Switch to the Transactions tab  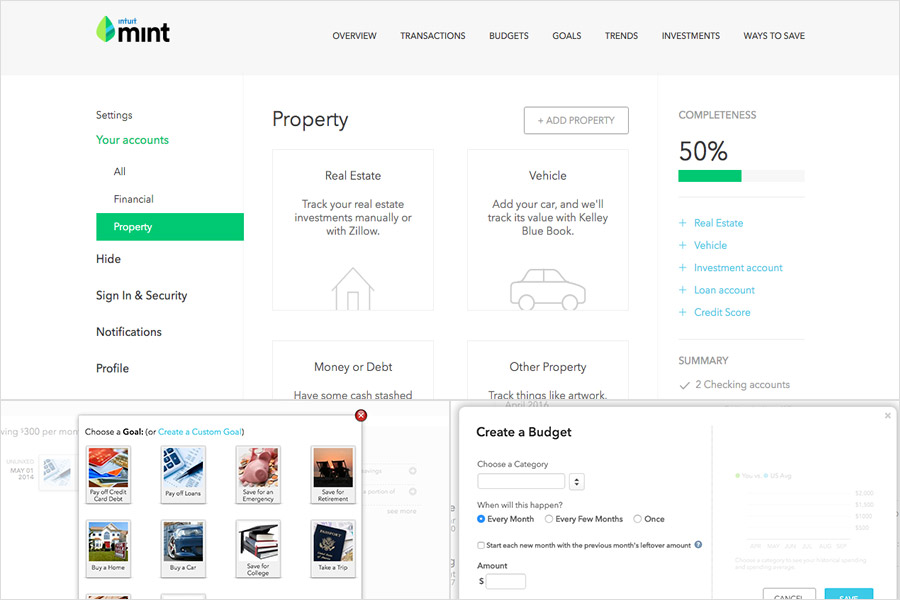point(433,35)
